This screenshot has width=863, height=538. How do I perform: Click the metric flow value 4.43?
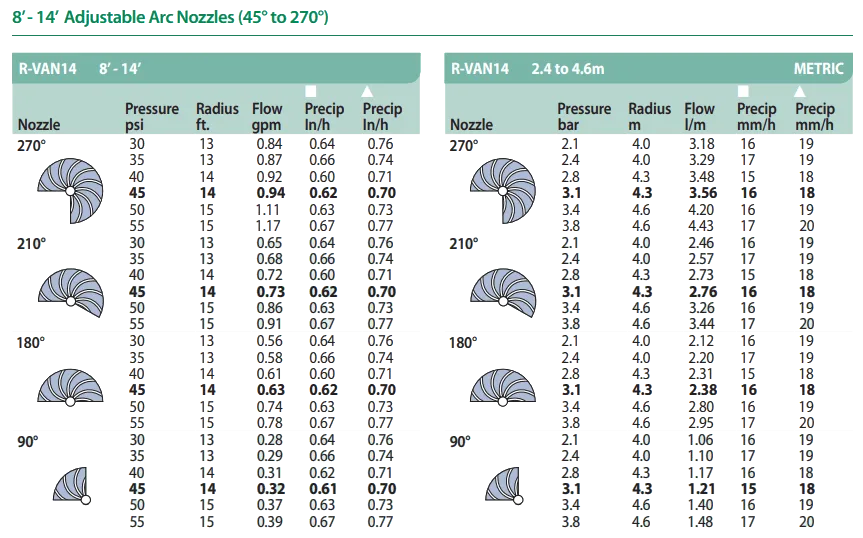coord(702,226)
